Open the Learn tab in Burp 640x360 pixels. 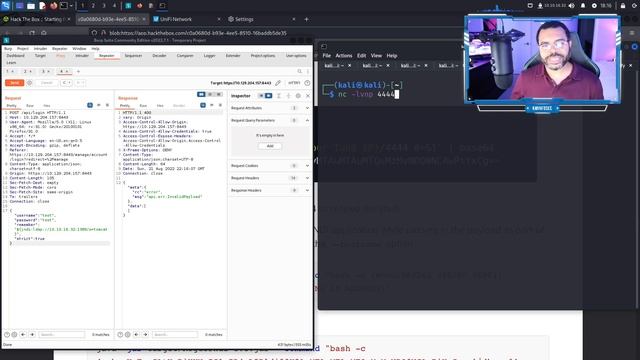(11, 62)
